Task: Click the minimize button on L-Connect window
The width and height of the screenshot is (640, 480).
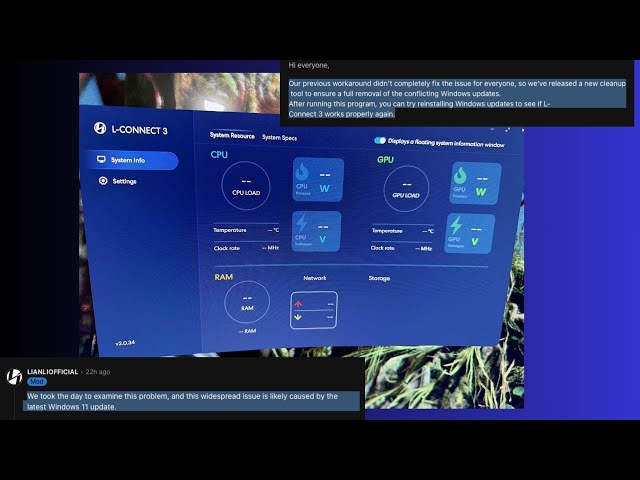Action: tap(492, 130)
